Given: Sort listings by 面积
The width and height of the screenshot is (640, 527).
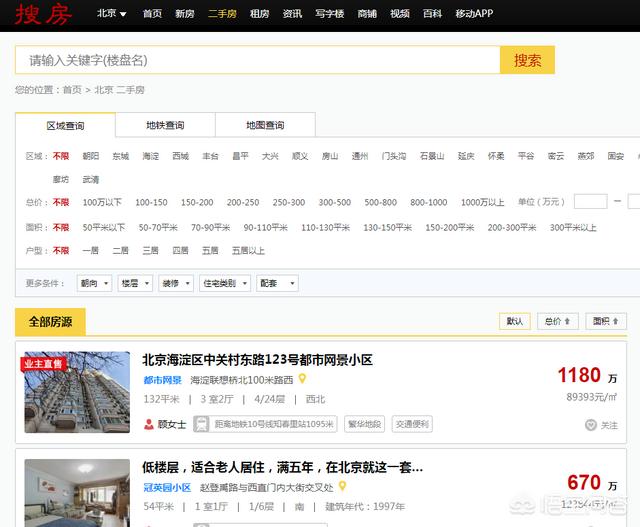Looking at the screenshot, I should click(606, 321).
